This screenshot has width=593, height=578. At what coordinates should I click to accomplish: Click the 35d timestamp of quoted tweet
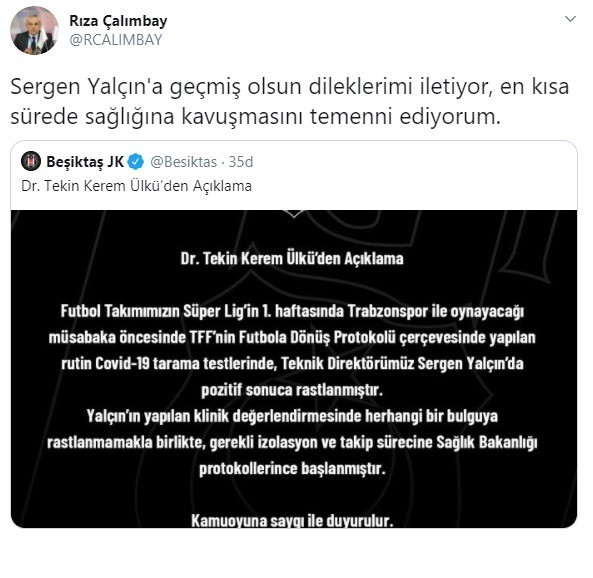pyautogui.click(x=241, y=162)
